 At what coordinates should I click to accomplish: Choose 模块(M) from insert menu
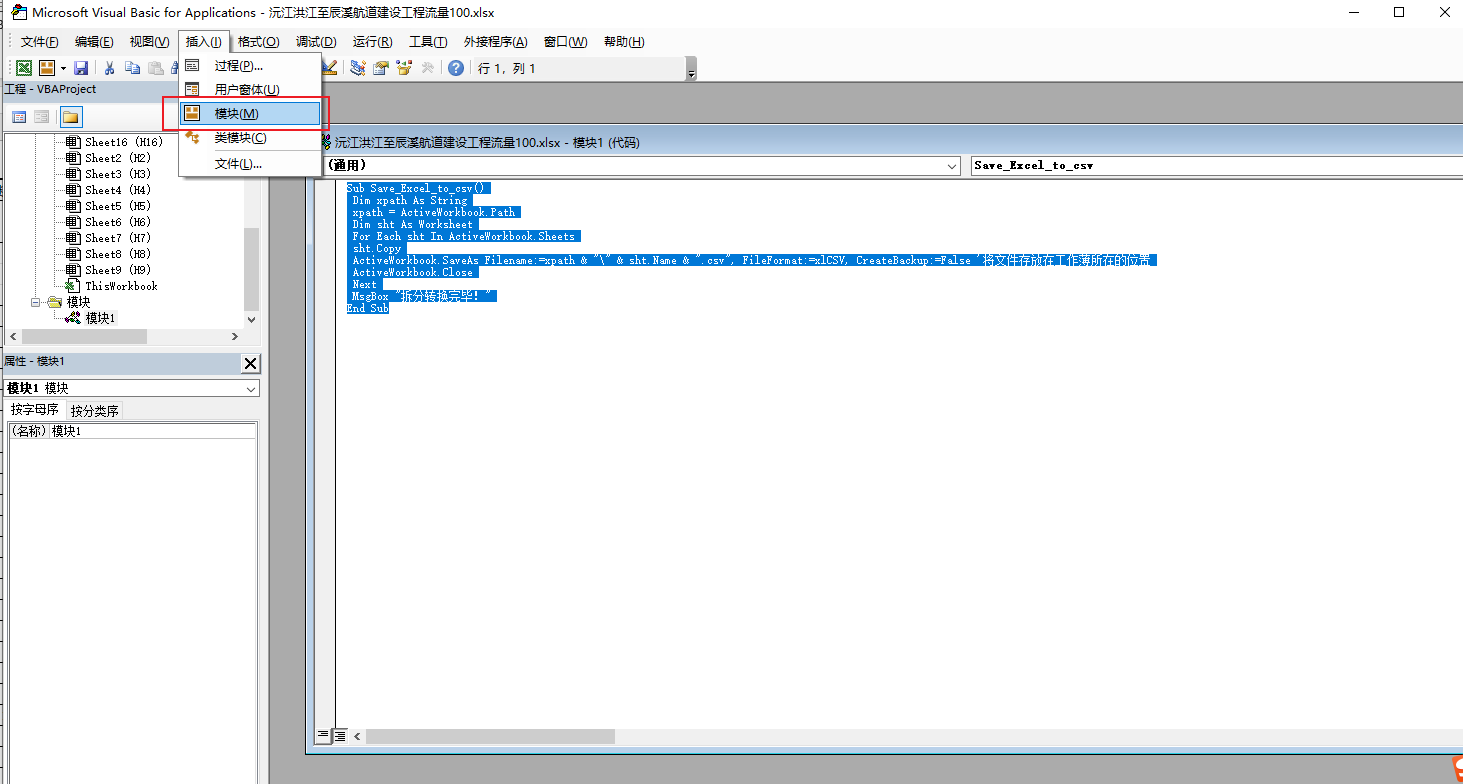tap(251, 114)
